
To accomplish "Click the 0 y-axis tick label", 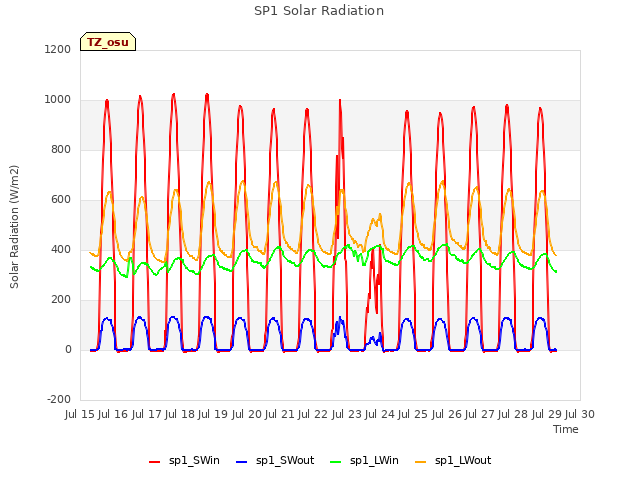I will pos(68,349).
